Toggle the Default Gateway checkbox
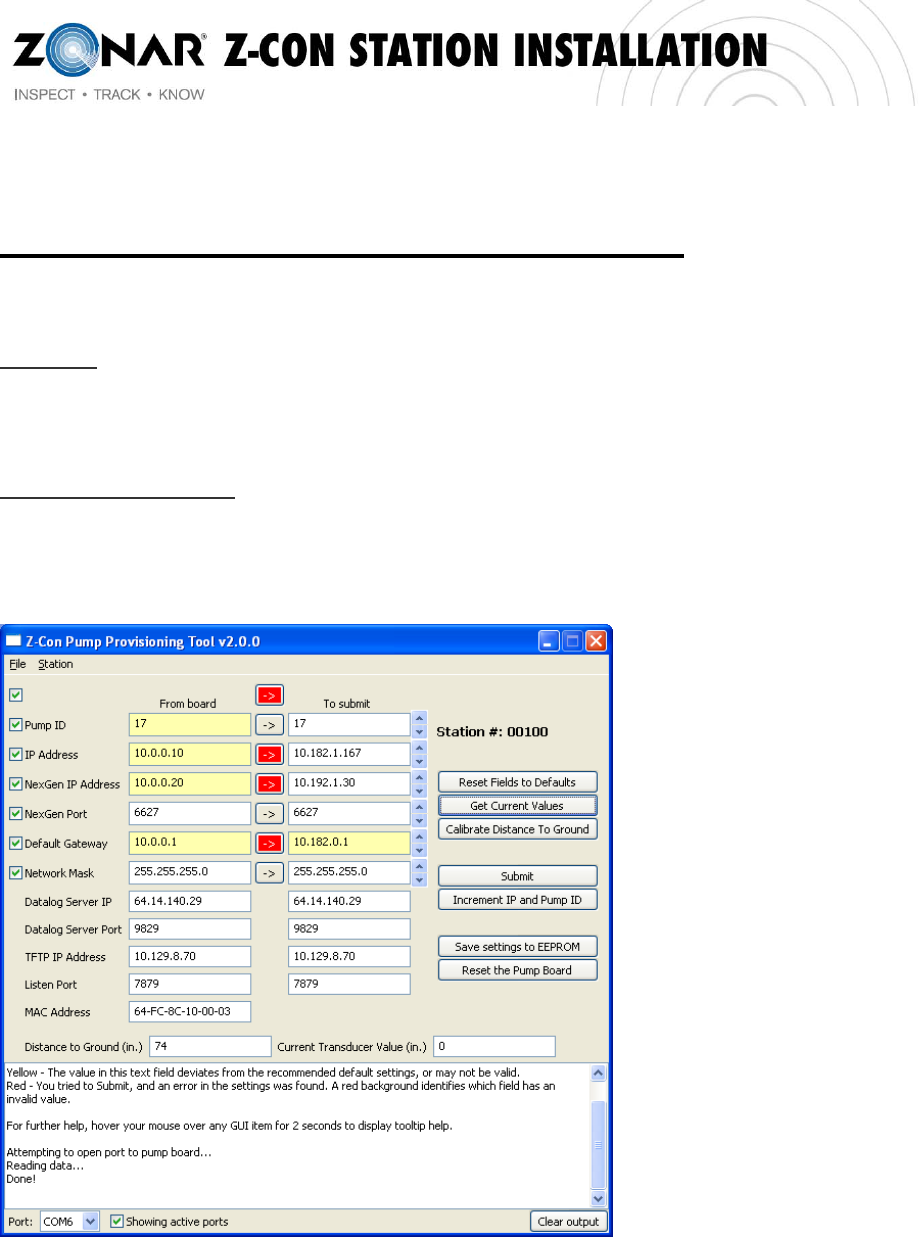 pyautogui.click(x=16, y=843)
